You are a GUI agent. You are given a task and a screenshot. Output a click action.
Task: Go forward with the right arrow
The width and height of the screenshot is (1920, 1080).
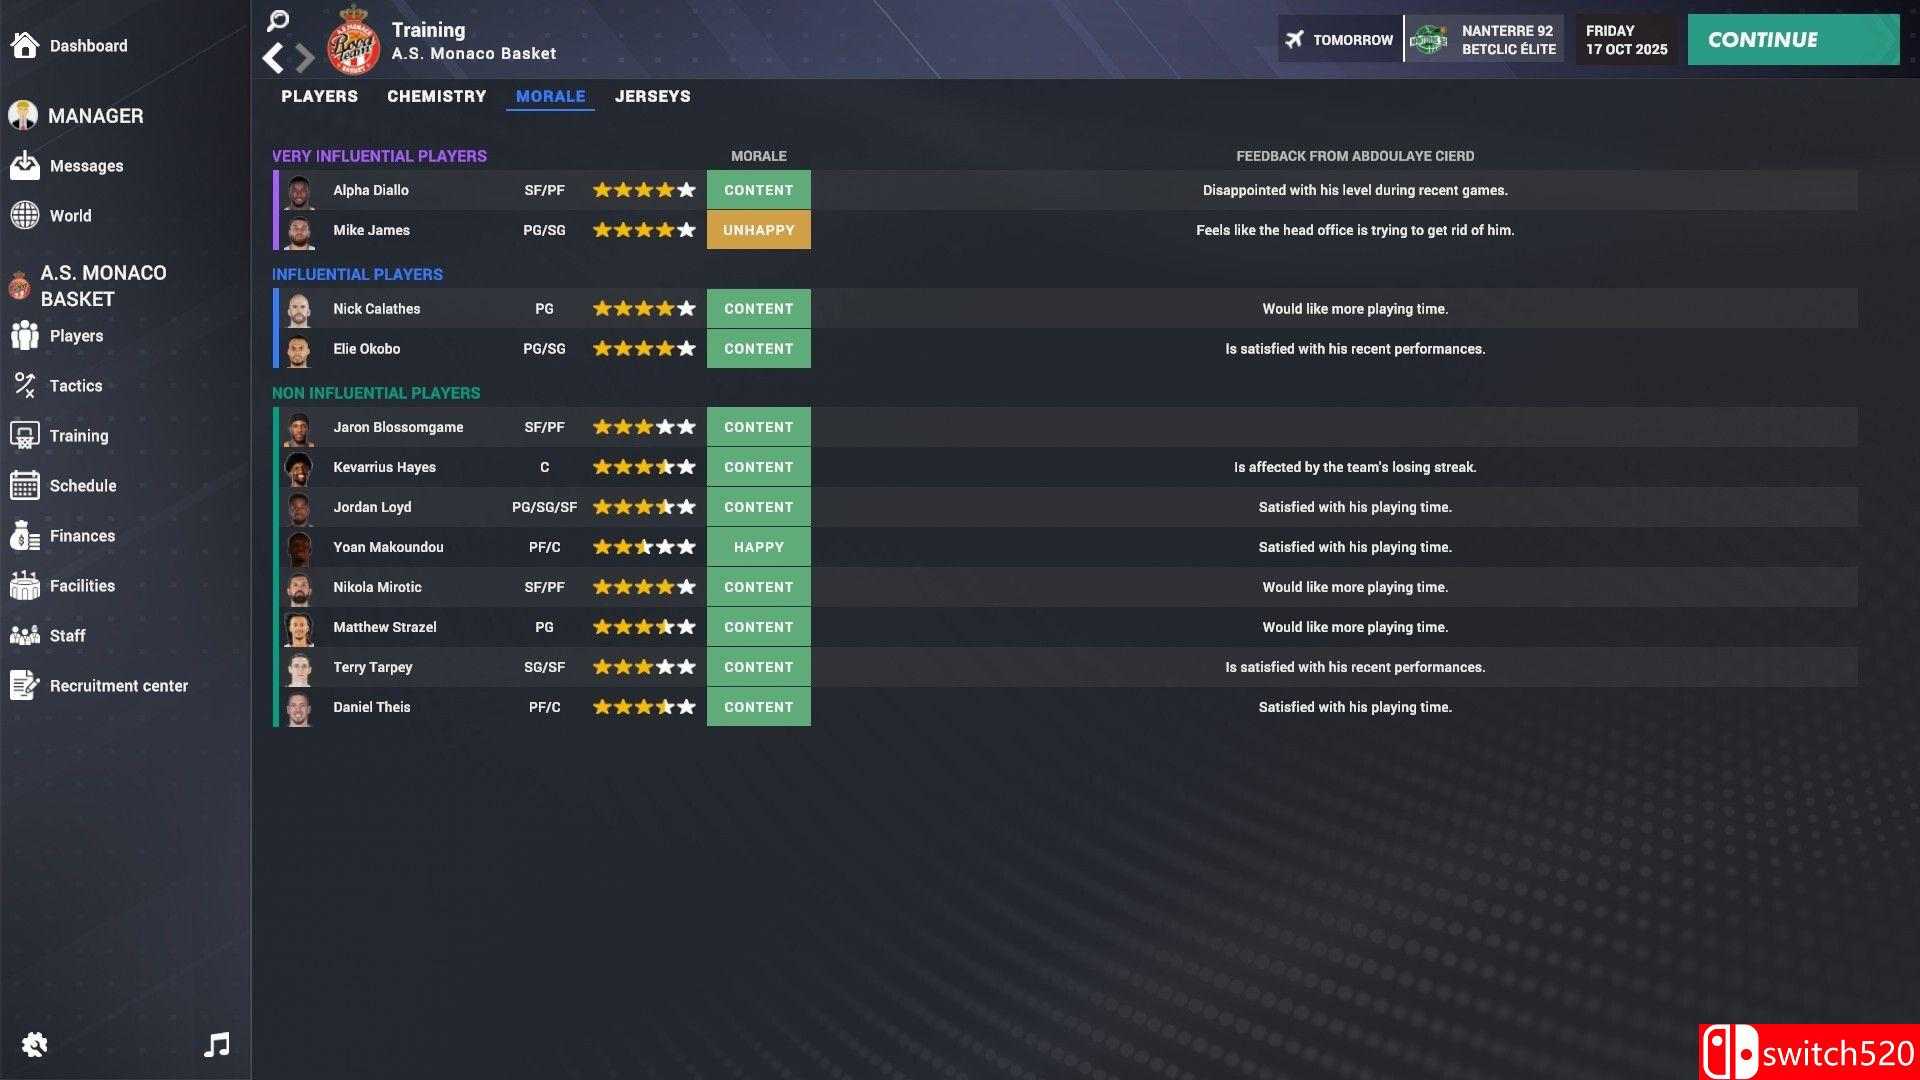click(305, 58)
